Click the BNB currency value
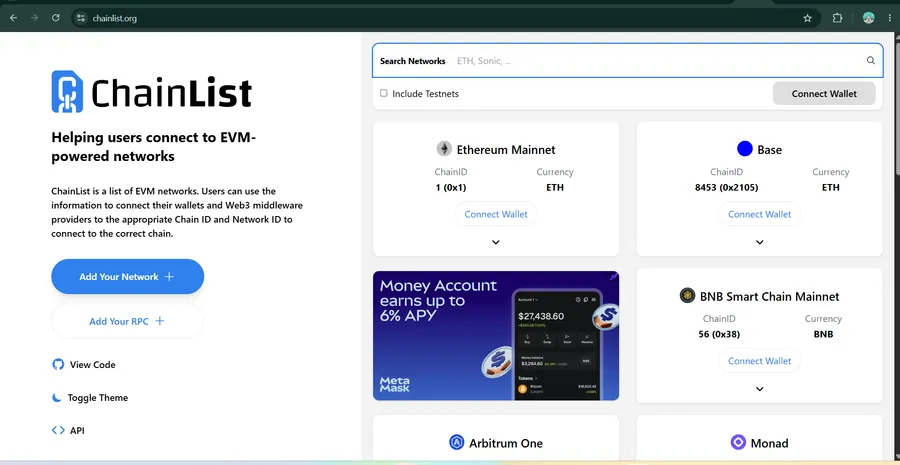The height and width of the screenshot is (465, 900). coord(823,334)
